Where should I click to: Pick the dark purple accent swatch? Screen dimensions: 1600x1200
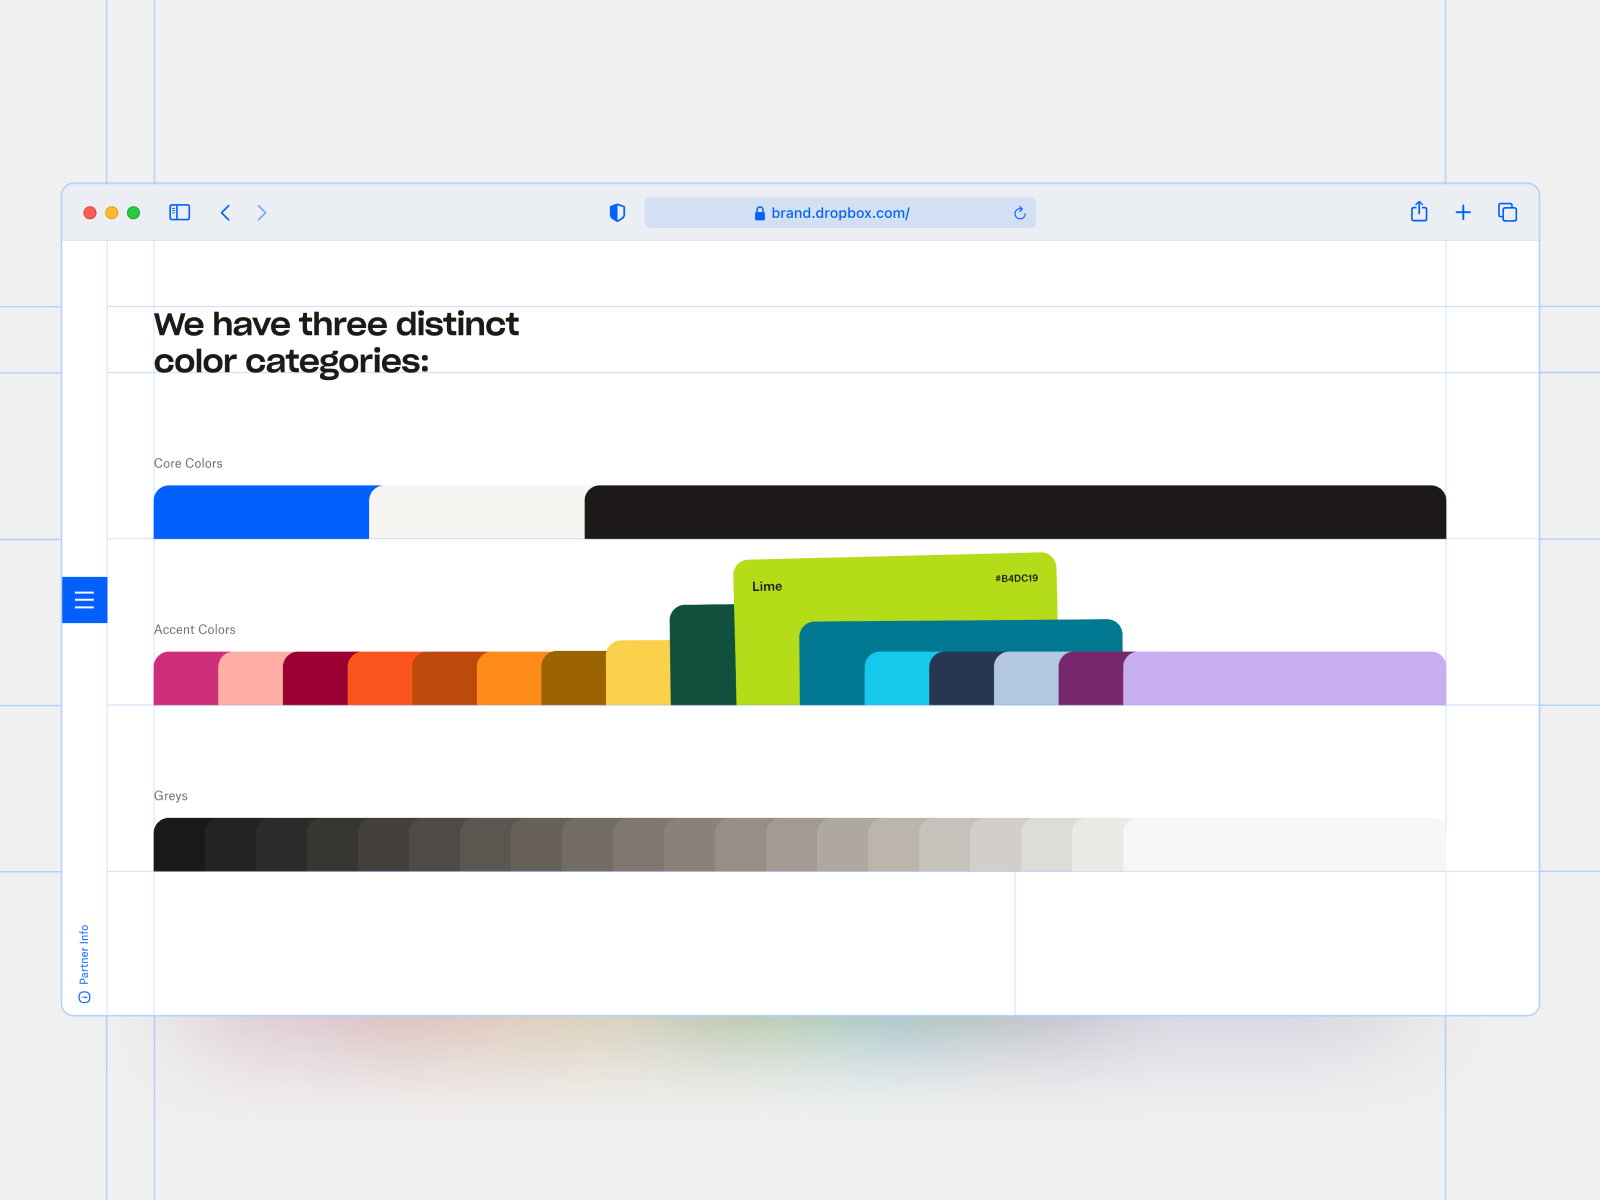(1091, 679)
